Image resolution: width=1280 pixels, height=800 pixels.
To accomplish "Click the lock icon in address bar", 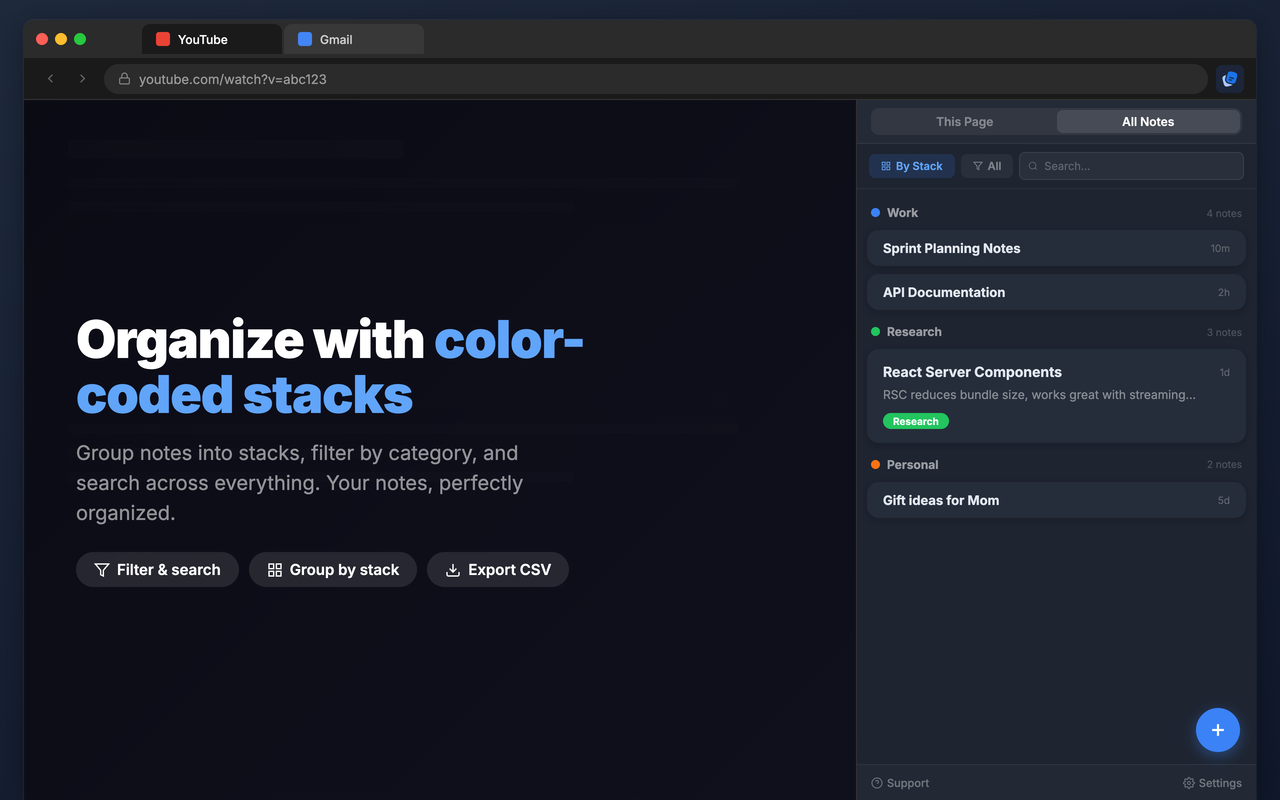I will [125, 79].
